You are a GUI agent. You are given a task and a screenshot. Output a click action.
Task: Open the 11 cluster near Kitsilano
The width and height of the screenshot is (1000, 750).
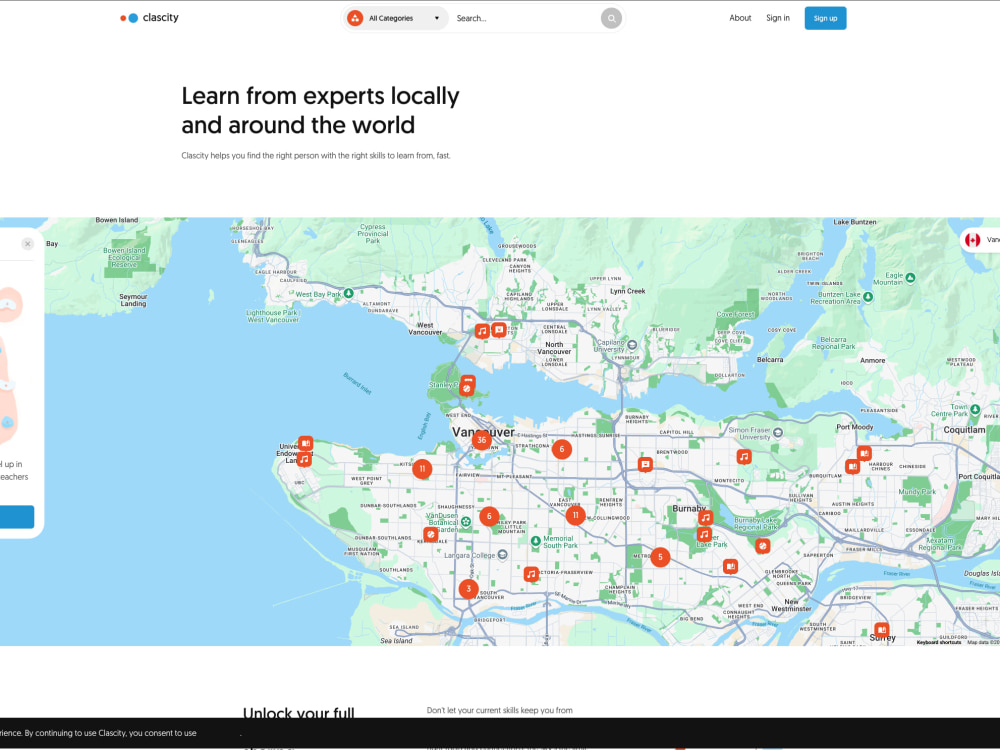pyautogui.click(x=422, y=469)
